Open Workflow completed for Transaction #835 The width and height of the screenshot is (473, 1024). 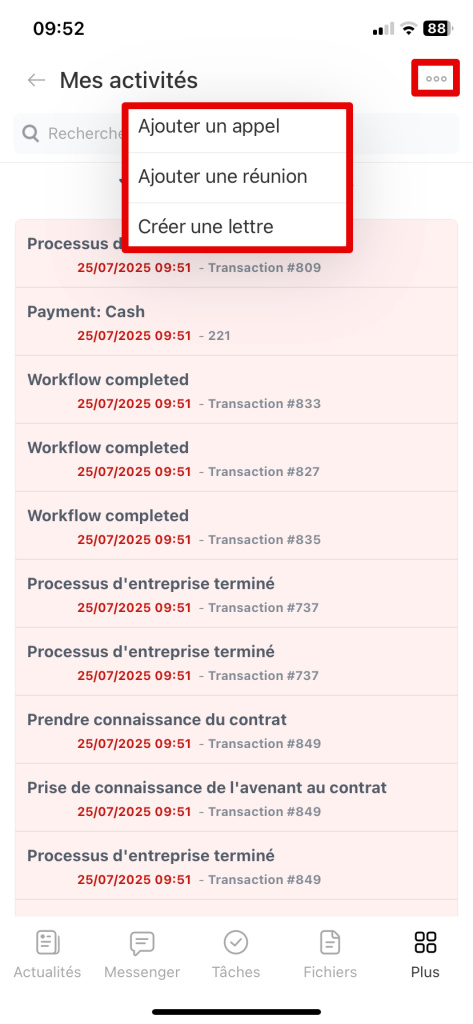click(x=236, y=526)
